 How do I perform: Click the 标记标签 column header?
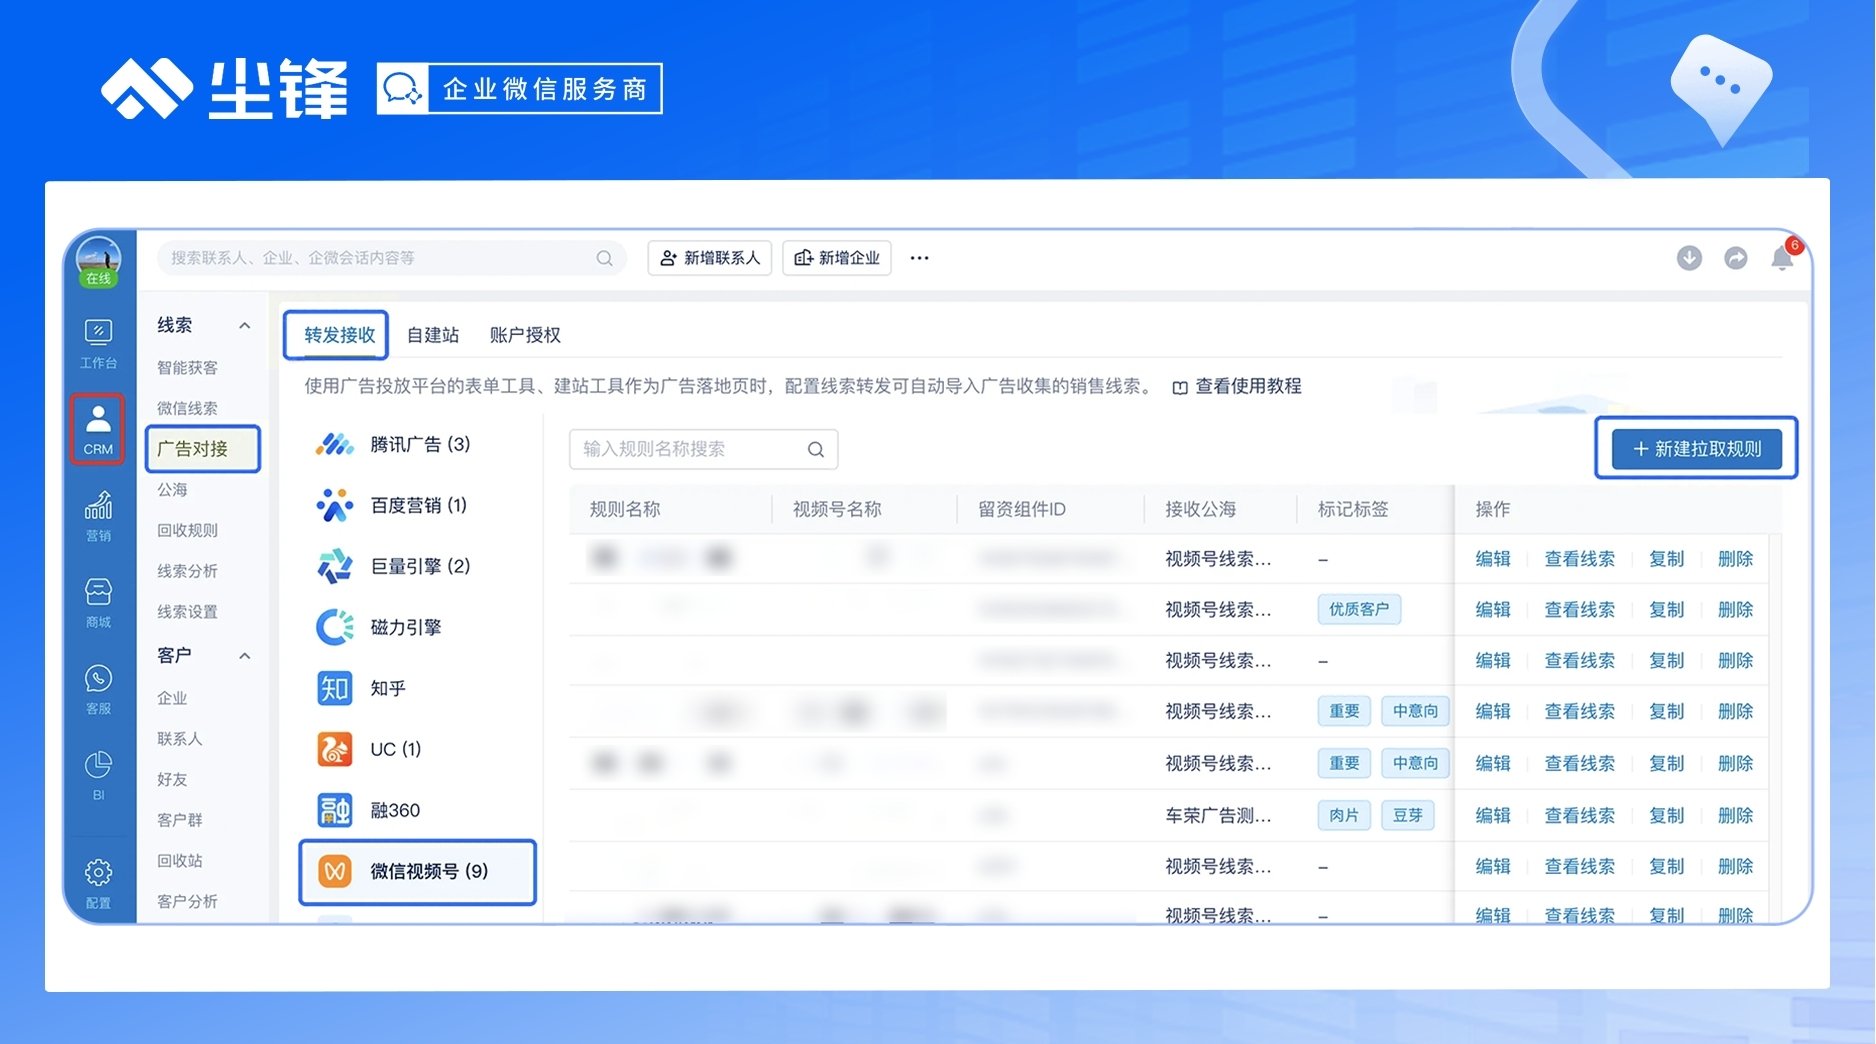[1353, 509]
